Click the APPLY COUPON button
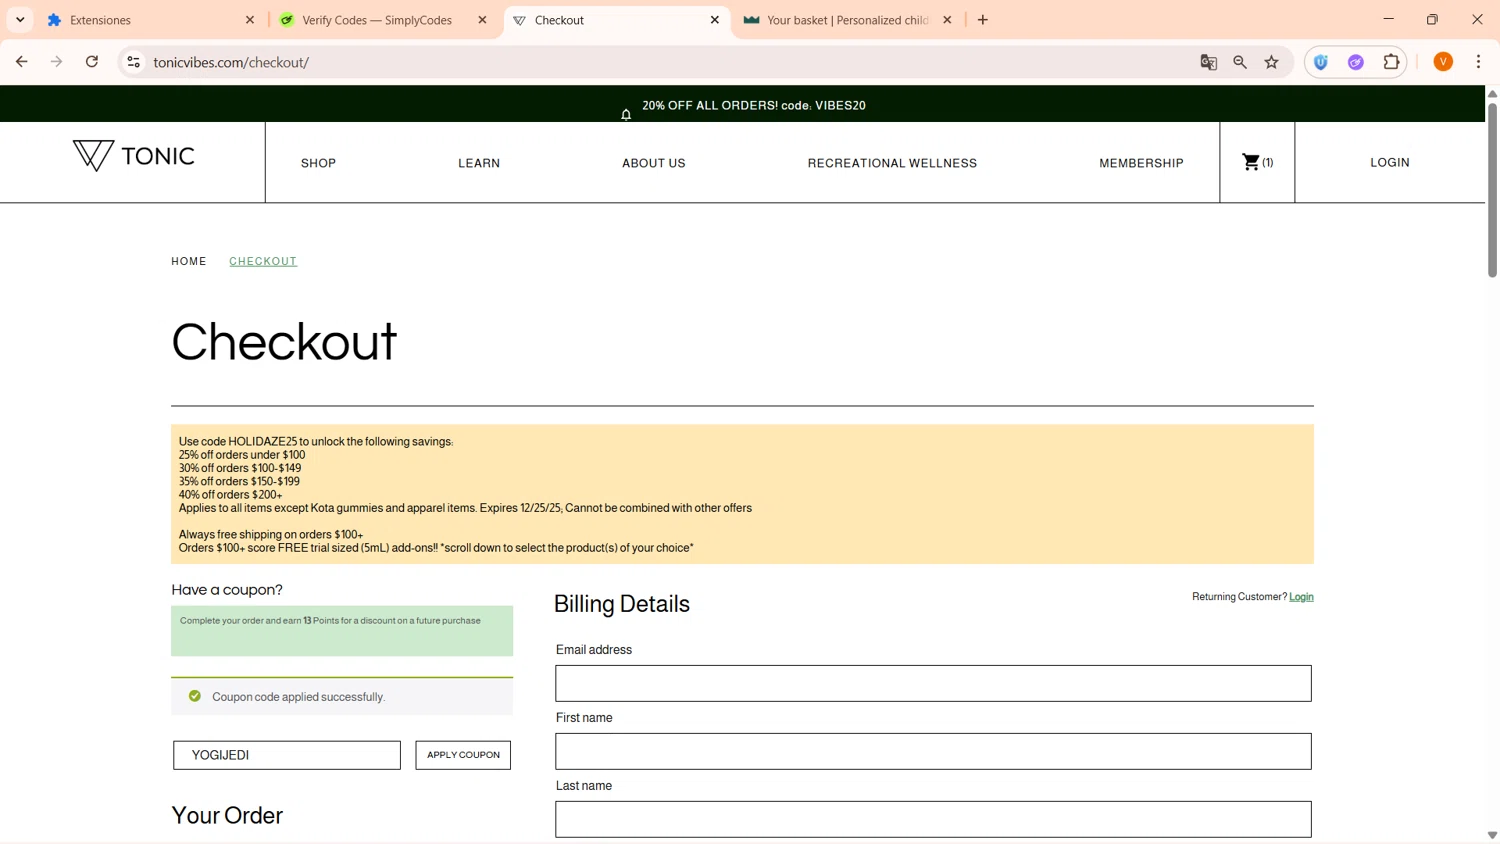 pos(463,755)
